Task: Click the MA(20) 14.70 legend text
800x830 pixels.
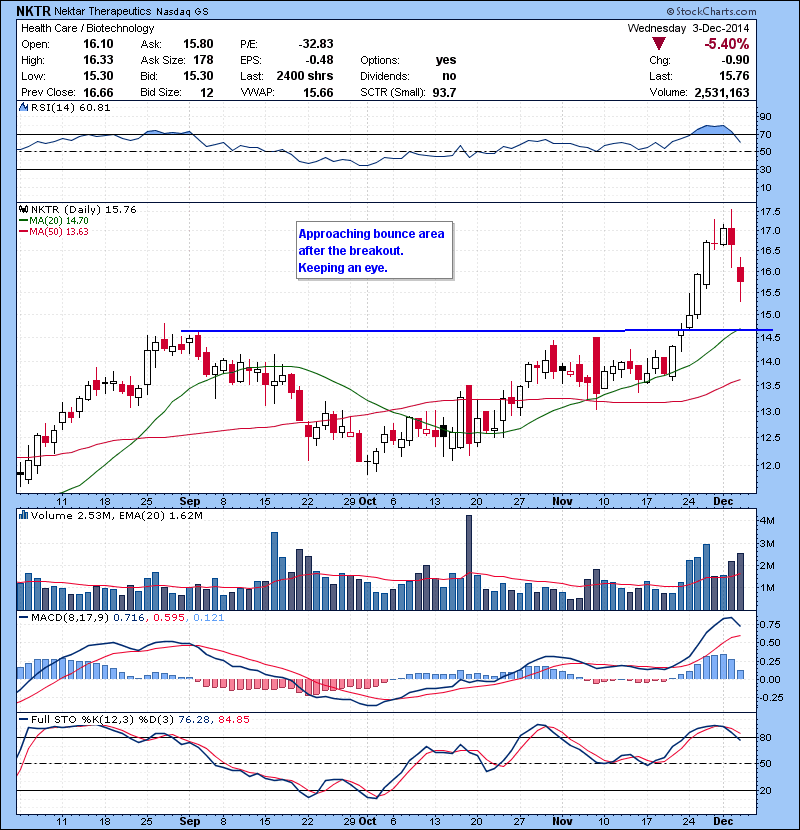Action: (x=59, y=221)
